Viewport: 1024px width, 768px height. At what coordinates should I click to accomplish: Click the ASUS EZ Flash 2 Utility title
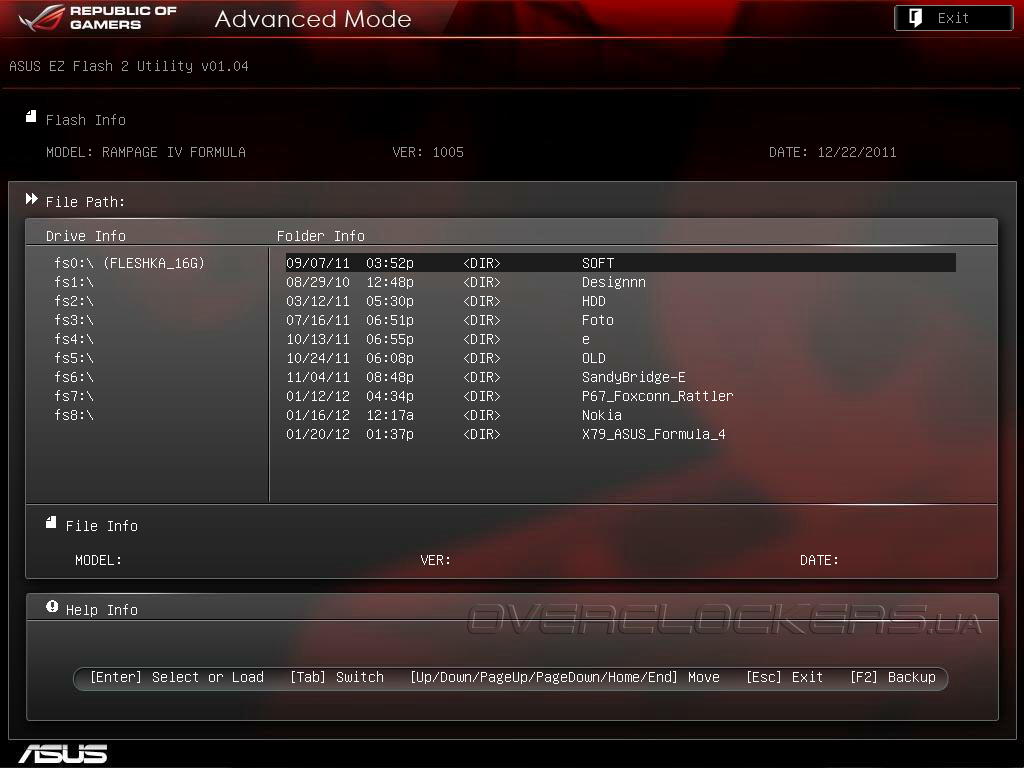129,66
